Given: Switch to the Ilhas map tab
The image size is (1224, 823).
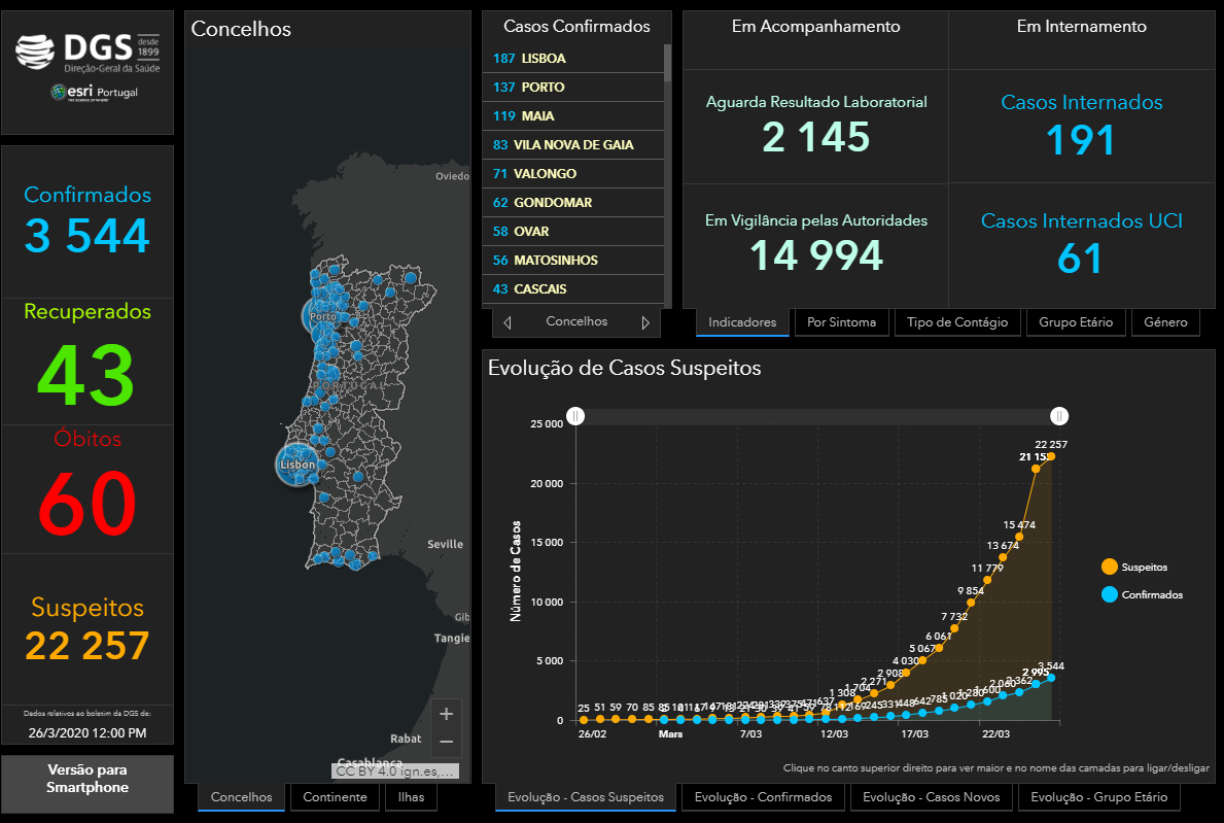Looking at the screenshot, I should click(411, 797).
